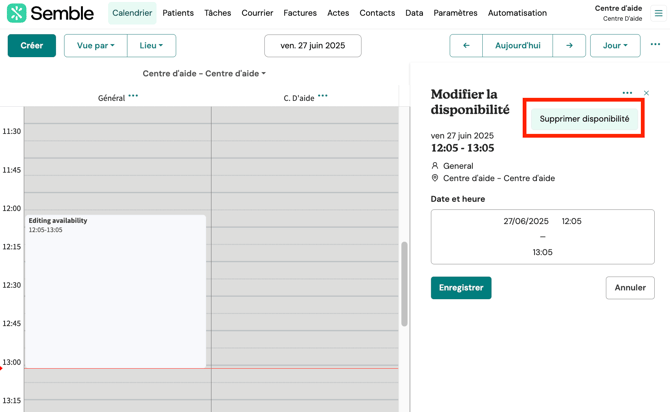The width and height of the screenshot is (670, 412).
Task: Select the Editing availability calendar block
Action: 115,291
